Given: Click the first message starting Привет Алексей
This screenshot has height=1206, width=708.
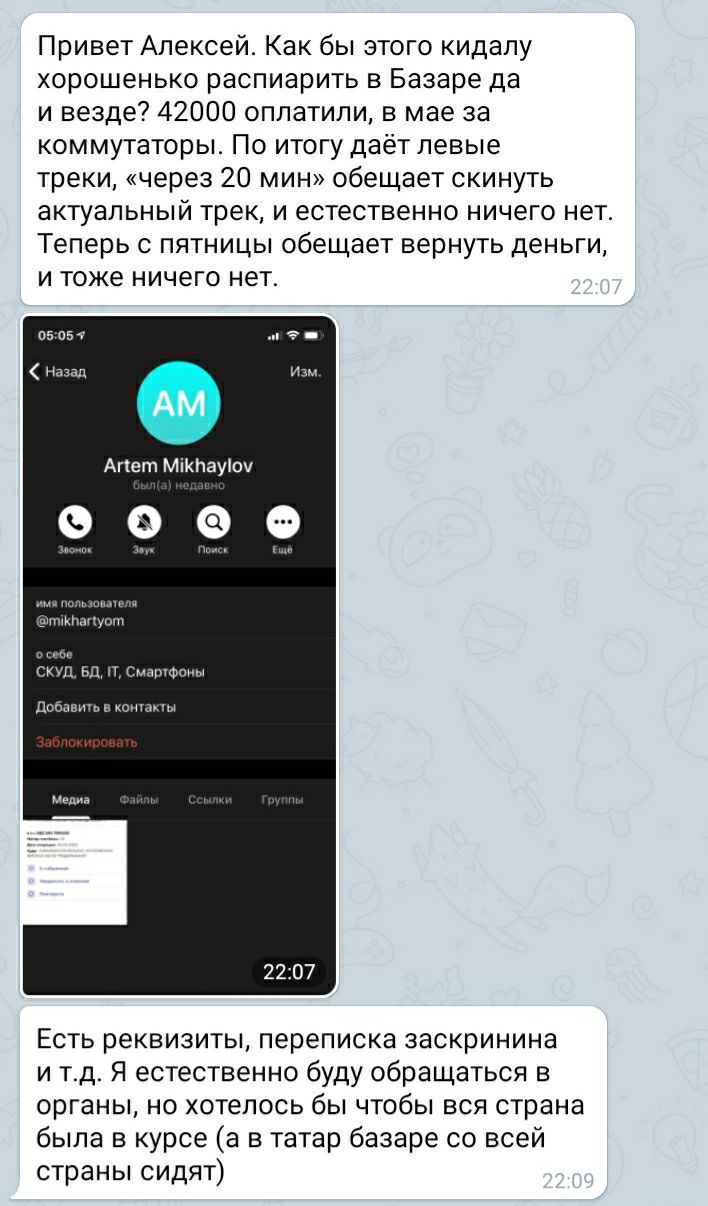Looking at the screenshot, I should (328, 159).
